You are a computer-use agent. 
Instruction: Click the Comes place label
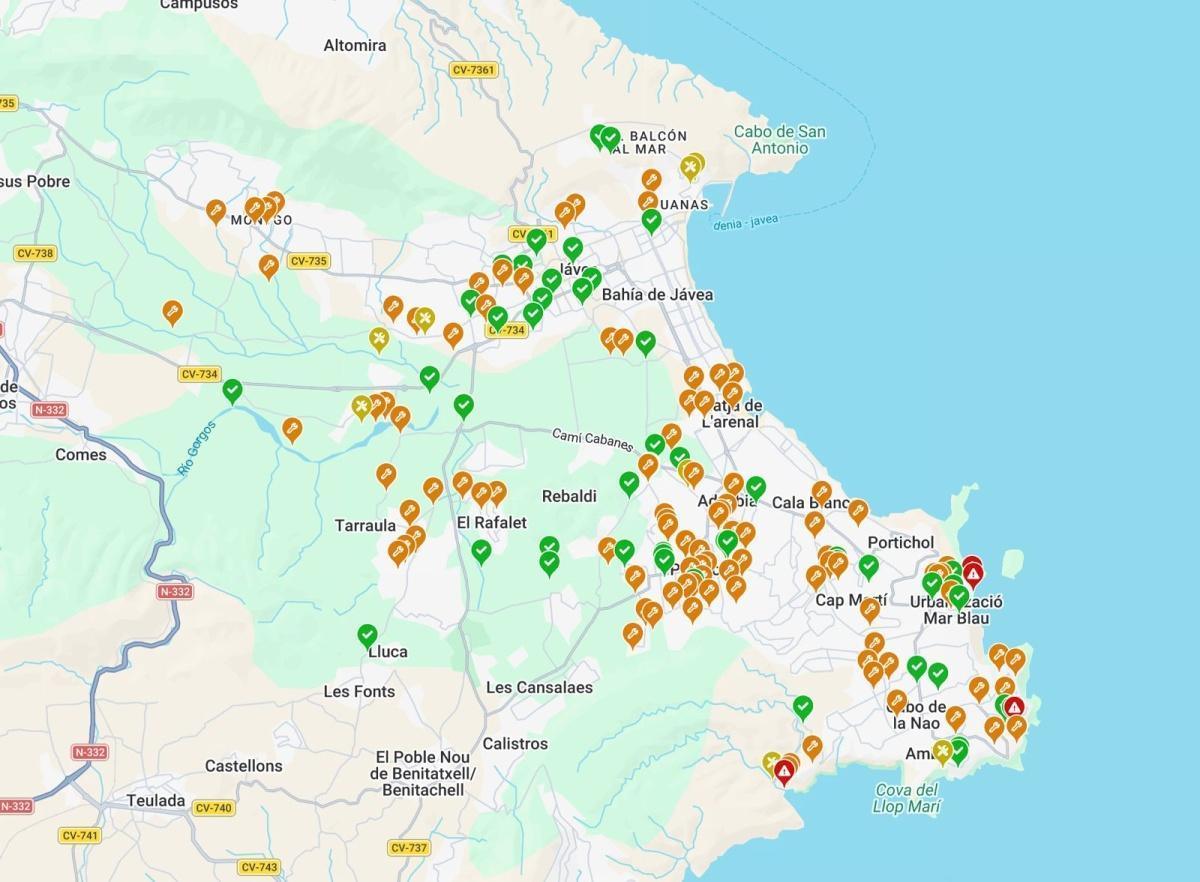click(x=81, y=455)
